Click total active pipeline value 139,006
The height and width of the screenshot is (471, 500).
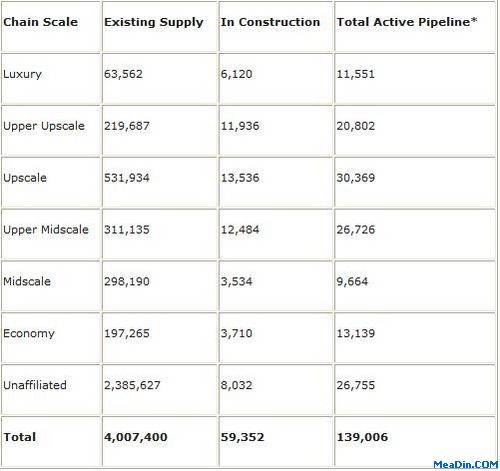coord(362,437)
